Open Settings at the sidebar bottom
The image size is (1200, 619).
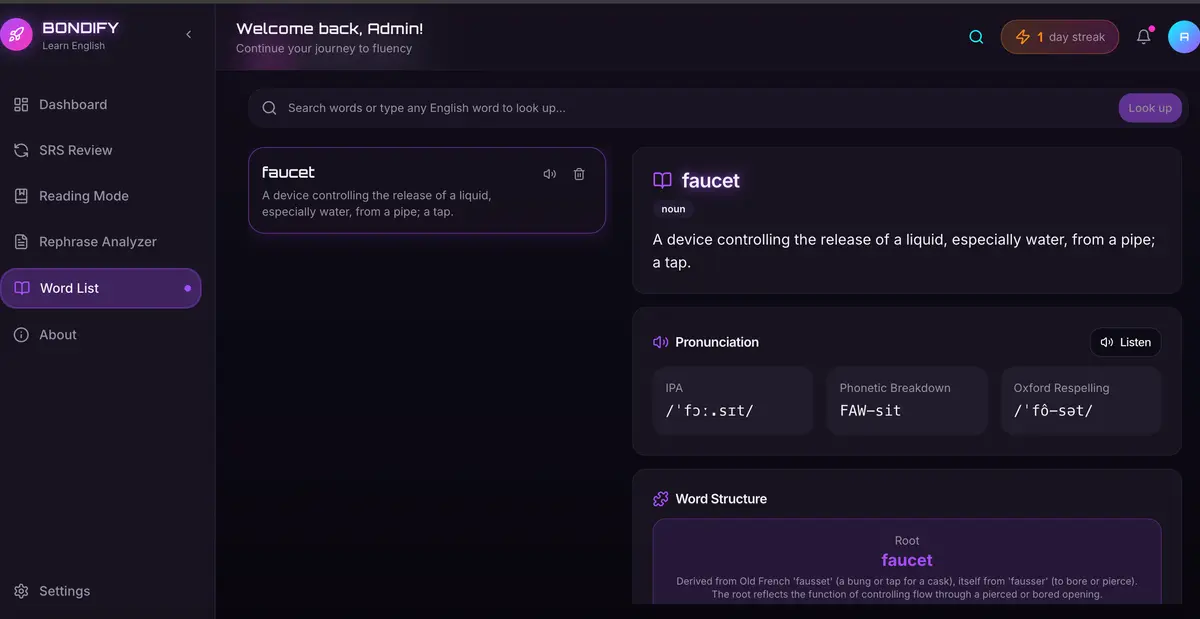pos(64,591)
